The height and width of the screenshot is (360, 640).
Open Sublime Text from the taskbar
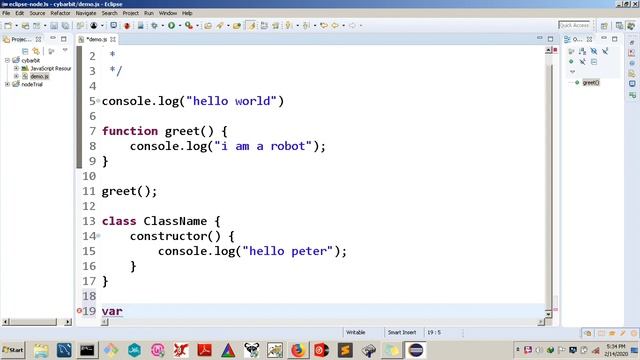(345, 350)
